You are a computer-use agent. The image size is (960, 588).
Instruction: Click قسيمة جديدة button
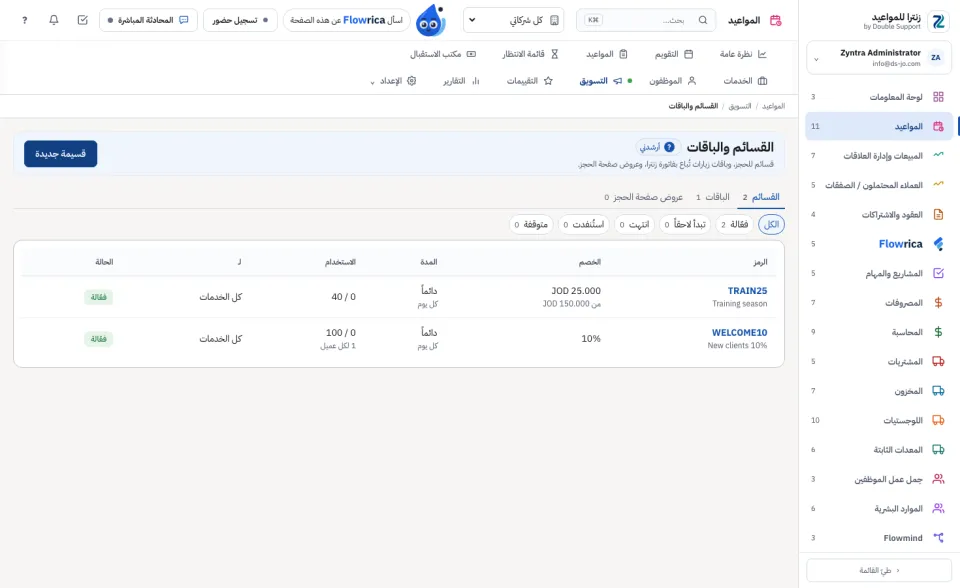click(x=61, y=154)
